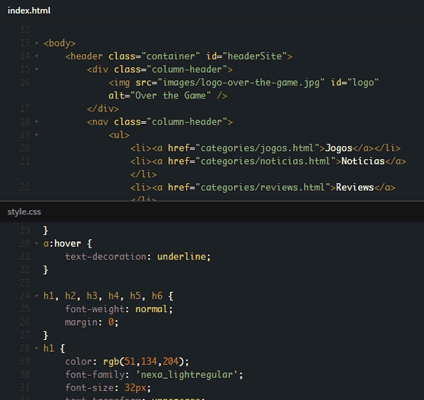Click the Reviews link text

point(355,187)
